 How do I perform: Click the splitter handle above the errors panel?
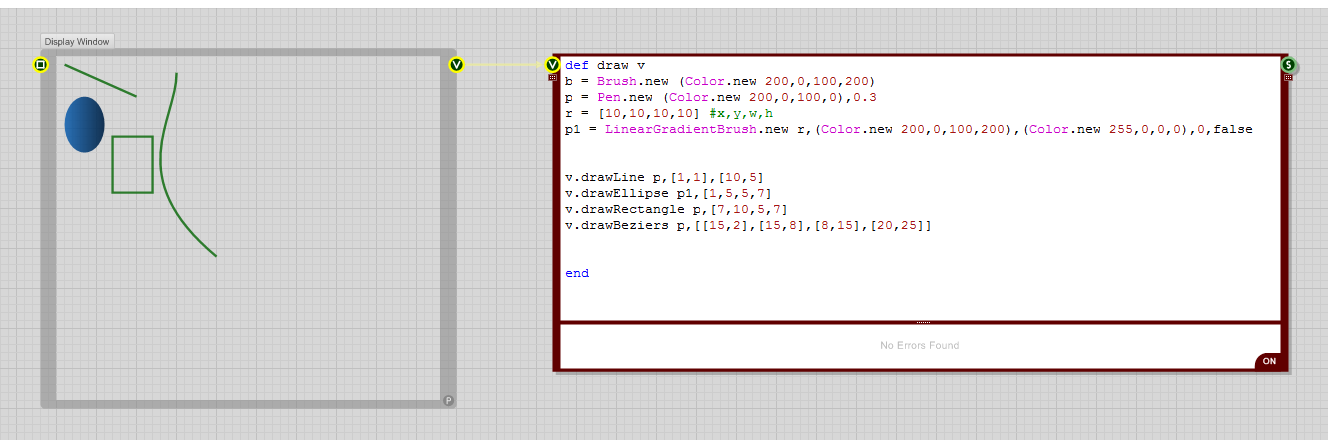click(922, 322)
